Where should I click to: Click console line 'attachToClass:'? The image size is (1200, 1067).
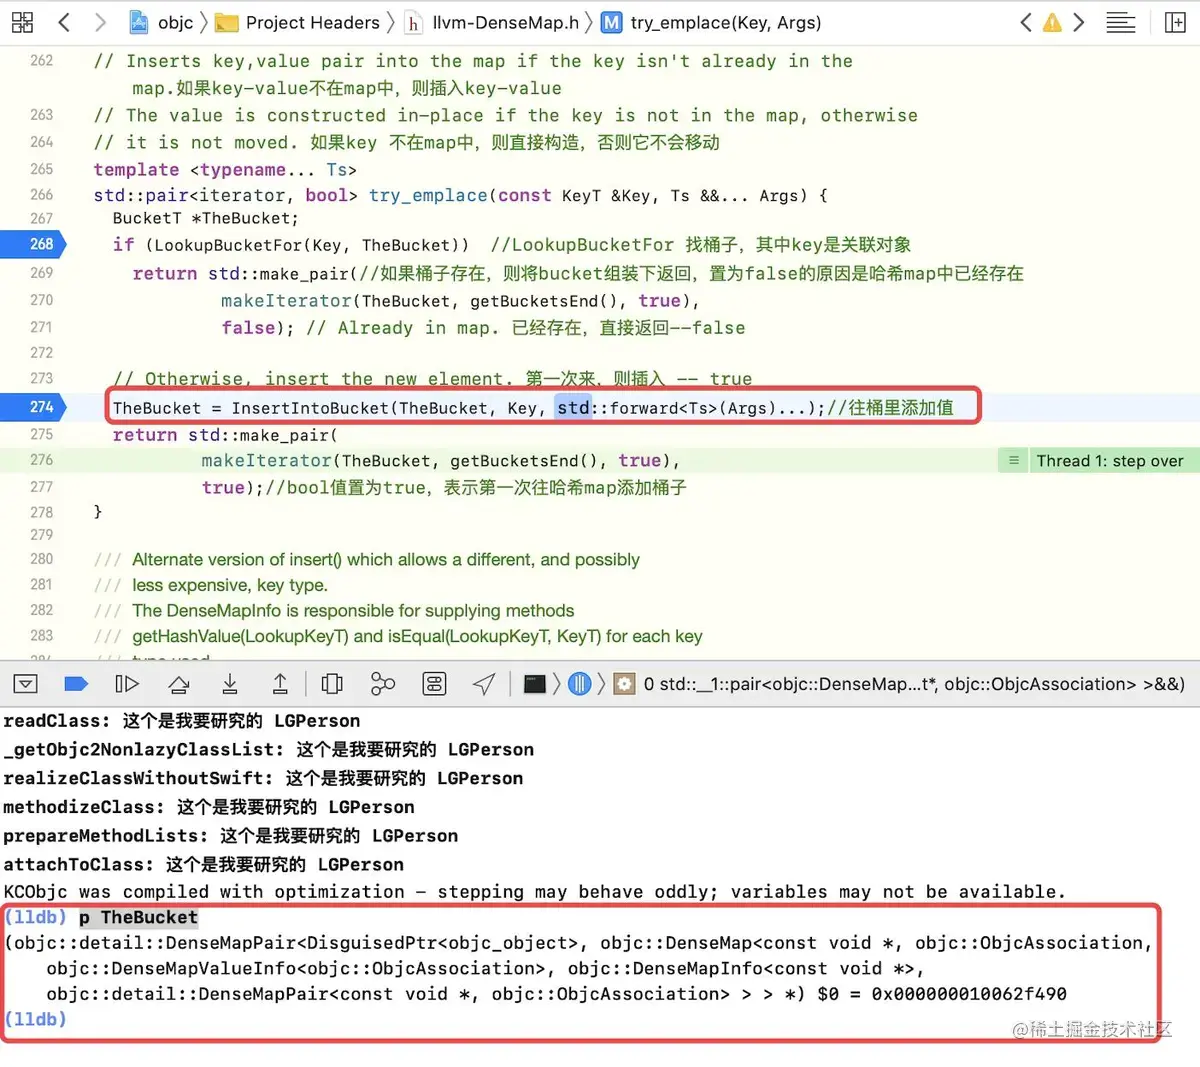pyautogui.click(x=203, y=865)
